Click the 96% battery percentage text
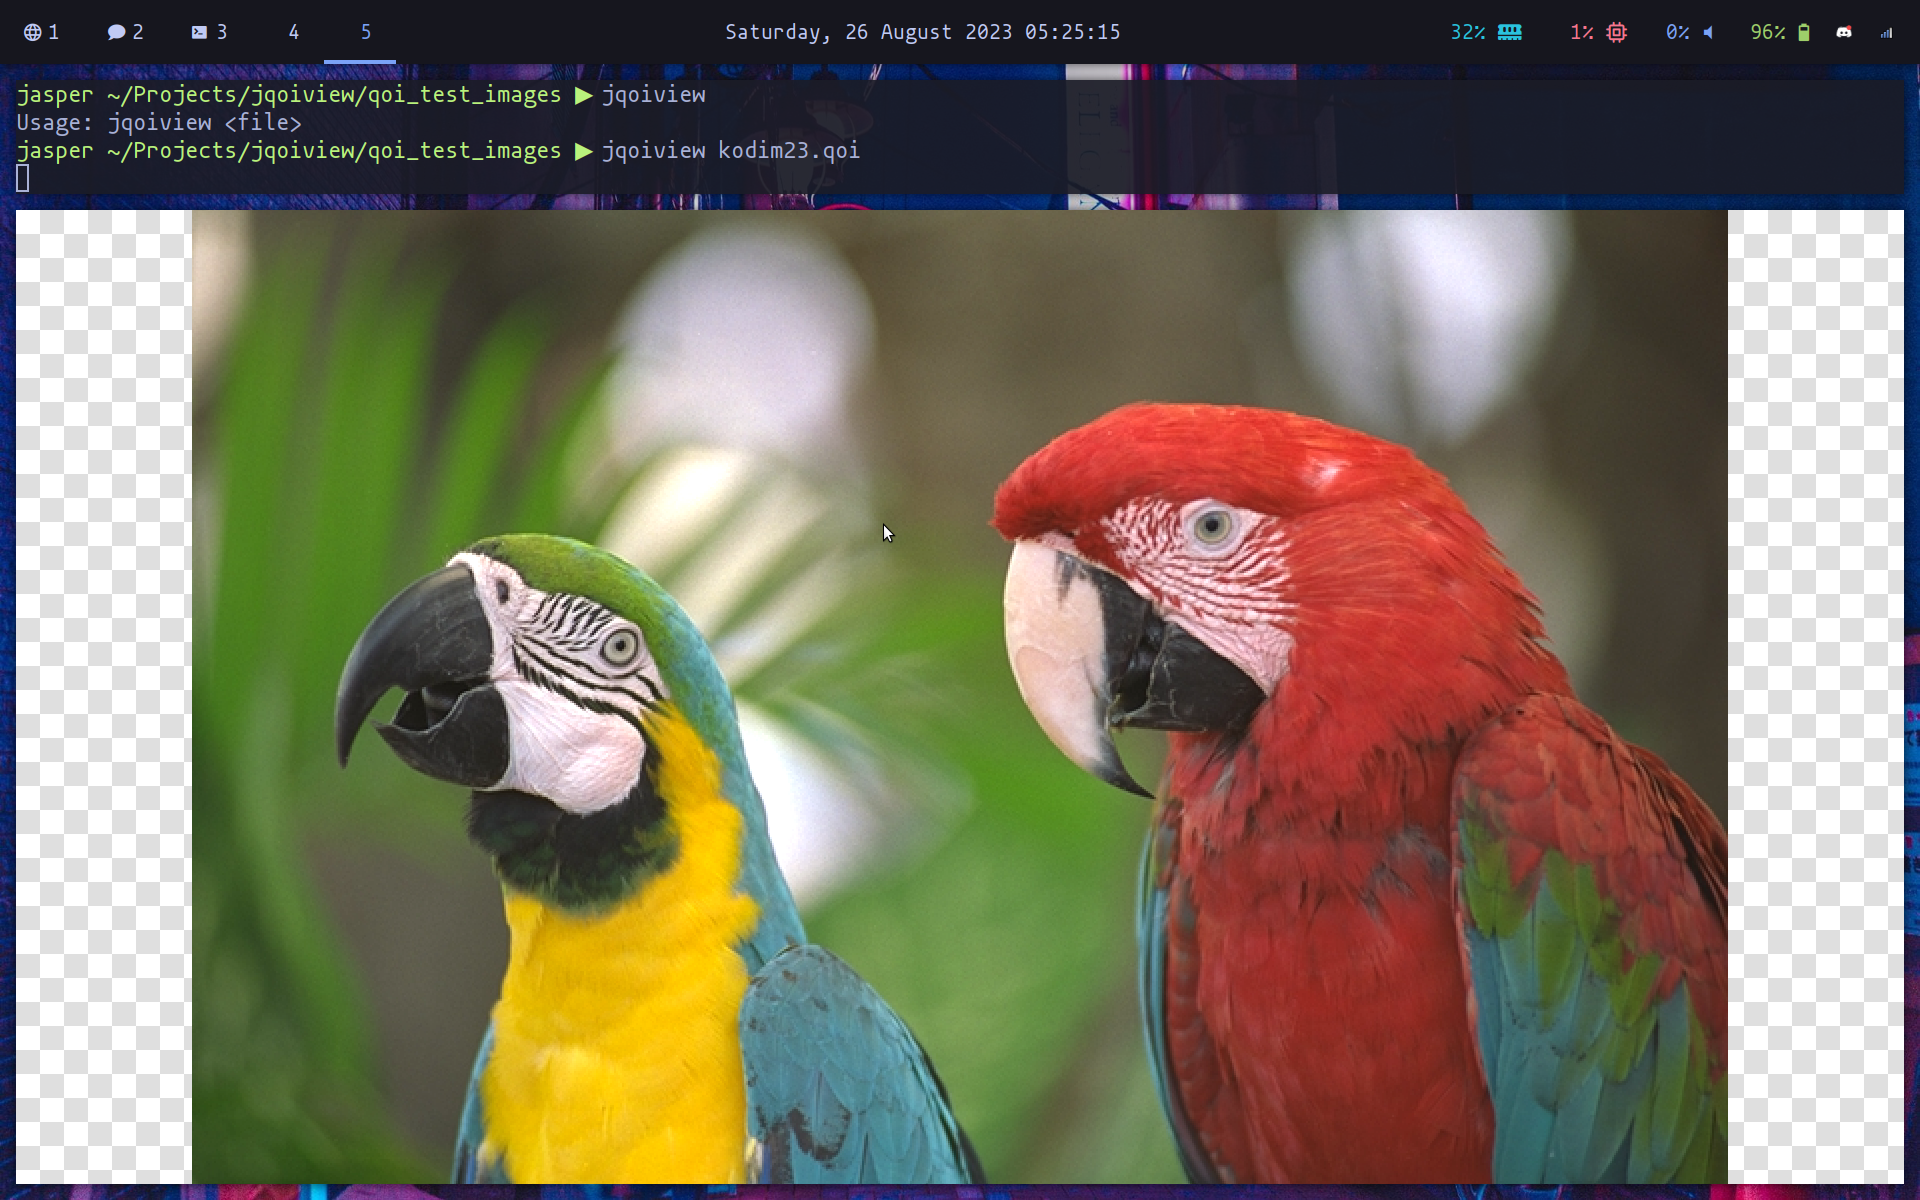The height and width of the screenshot is (1200, 1920). (x=1767, y=32)
